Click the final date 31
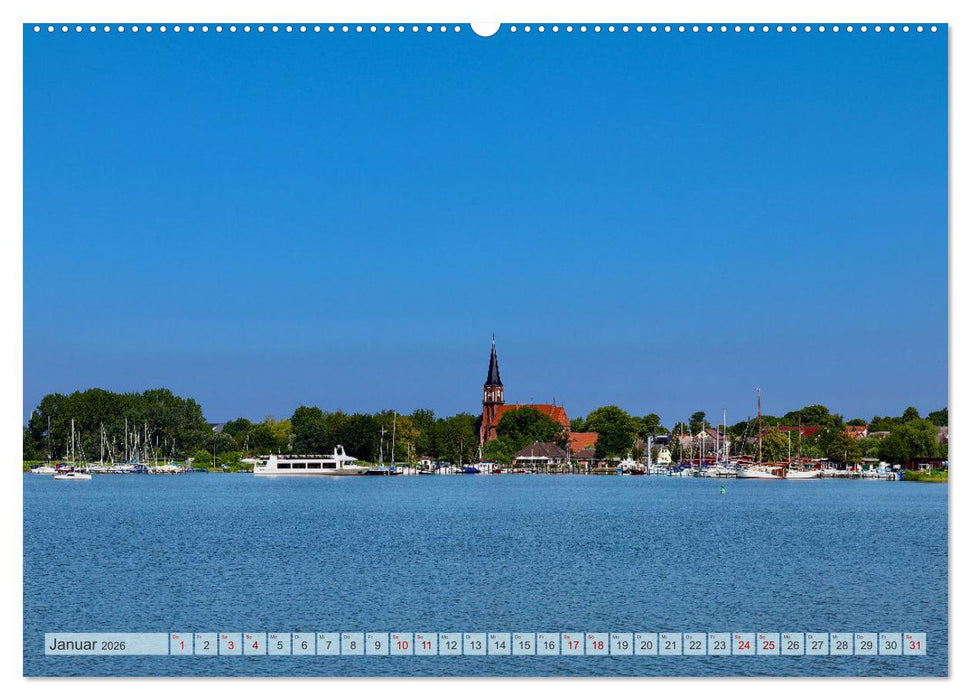The height and width of the screenshot is (700, 971). coord(917,646)
